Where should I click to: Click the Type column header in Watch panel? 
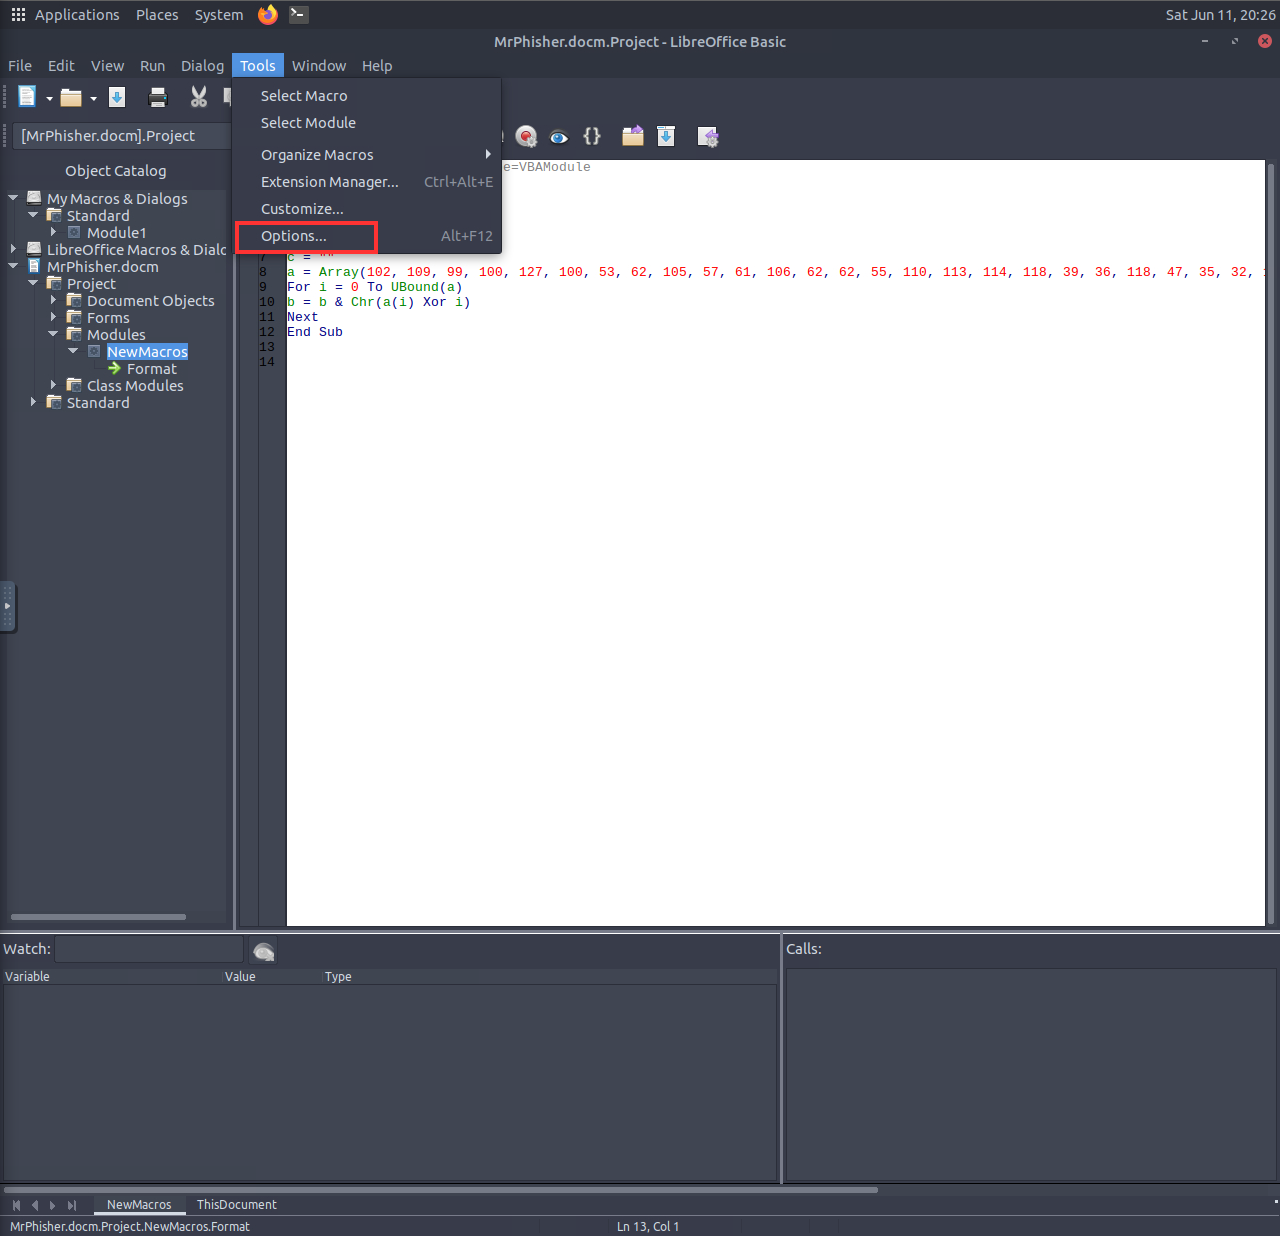pyautogui.click(x=338, y=977)
